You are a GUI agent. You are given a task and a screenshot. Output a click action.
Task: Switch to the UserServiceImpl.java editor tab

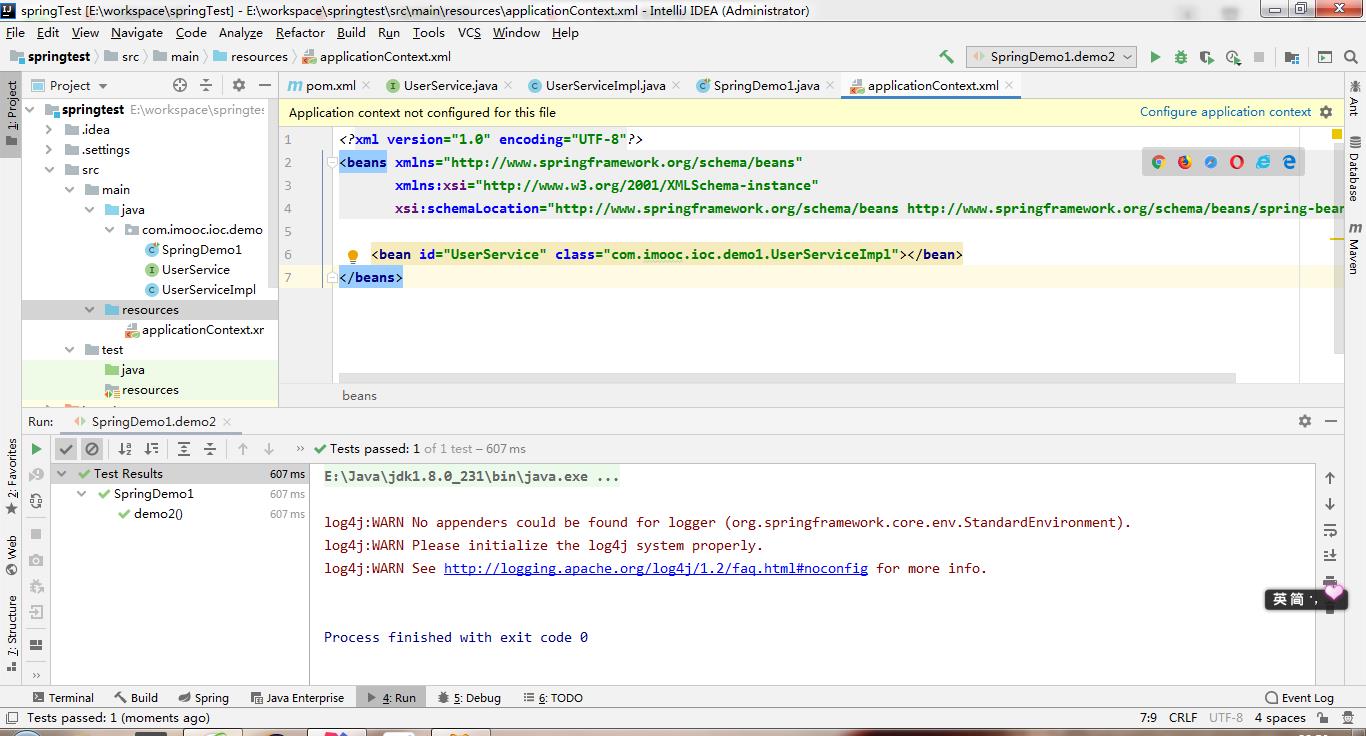click(x=604, y=86)
